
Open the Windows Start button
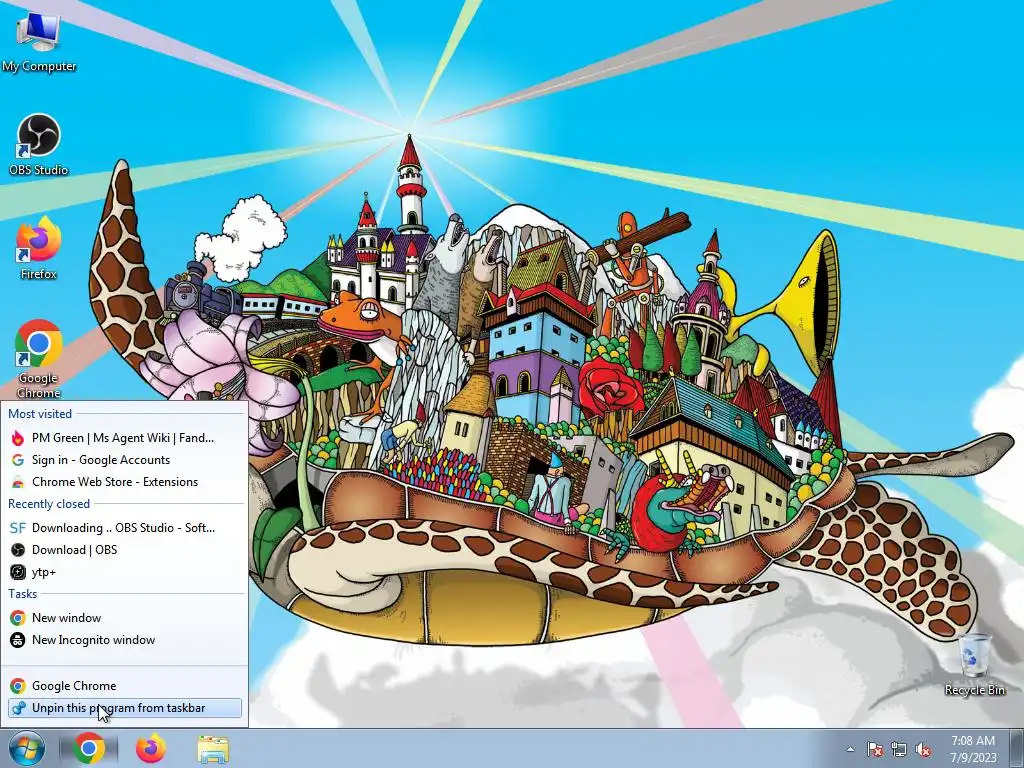[x=26, y=748]
